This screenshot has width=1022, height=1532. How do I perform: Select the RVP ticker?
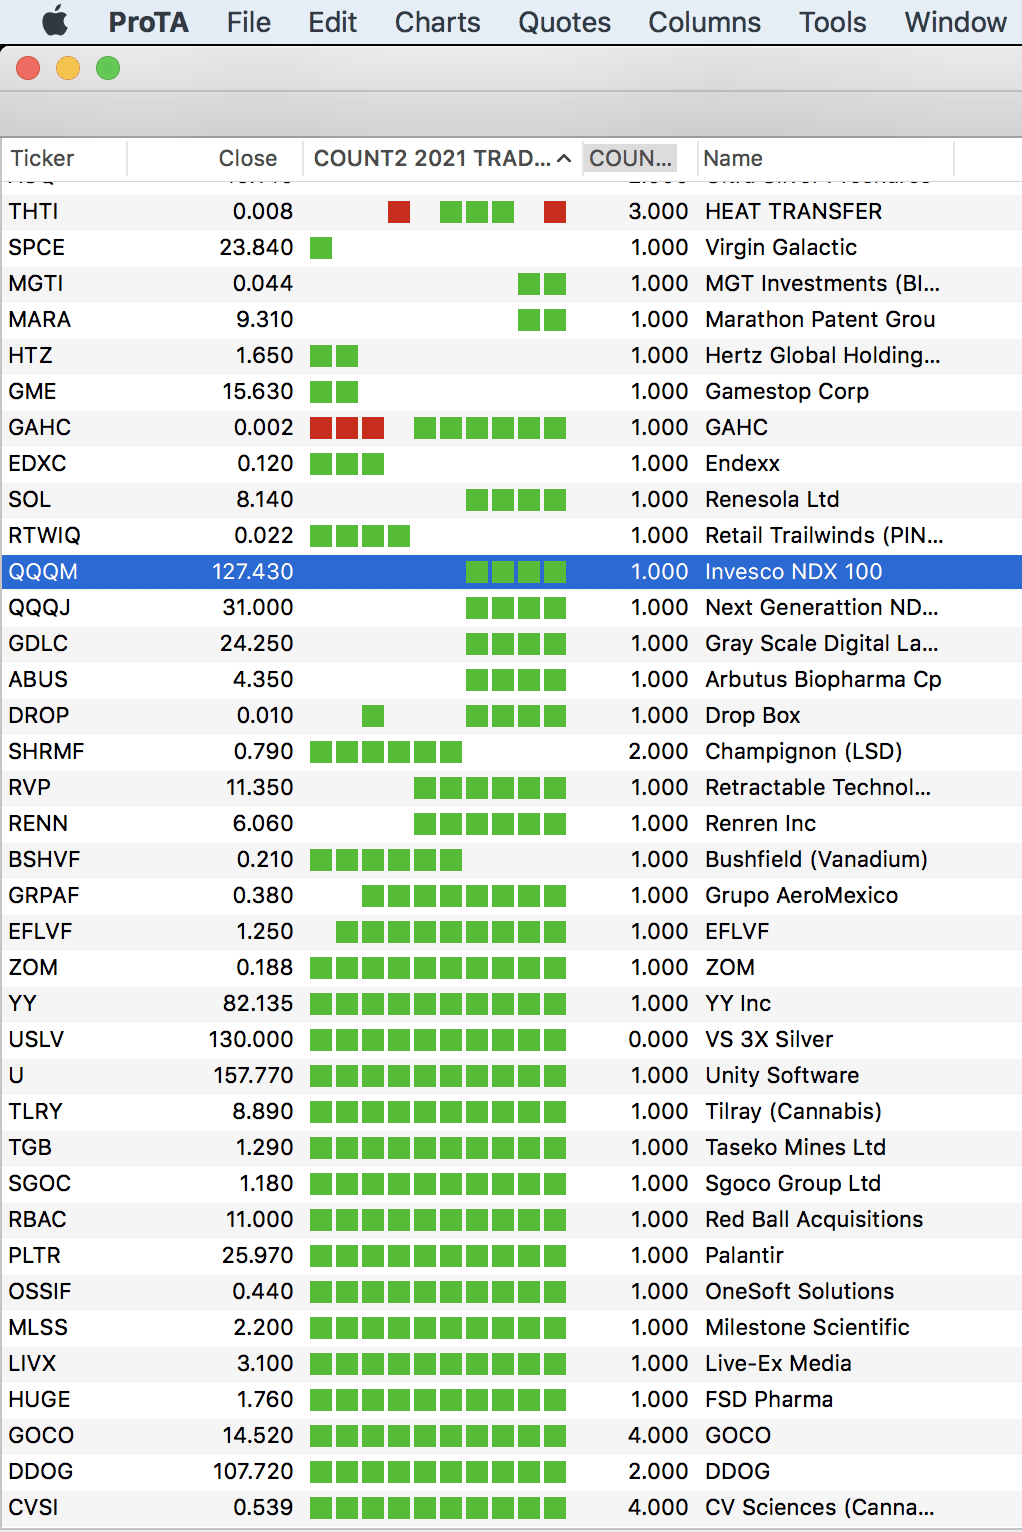pyautogui.click(x=29, y=788)
